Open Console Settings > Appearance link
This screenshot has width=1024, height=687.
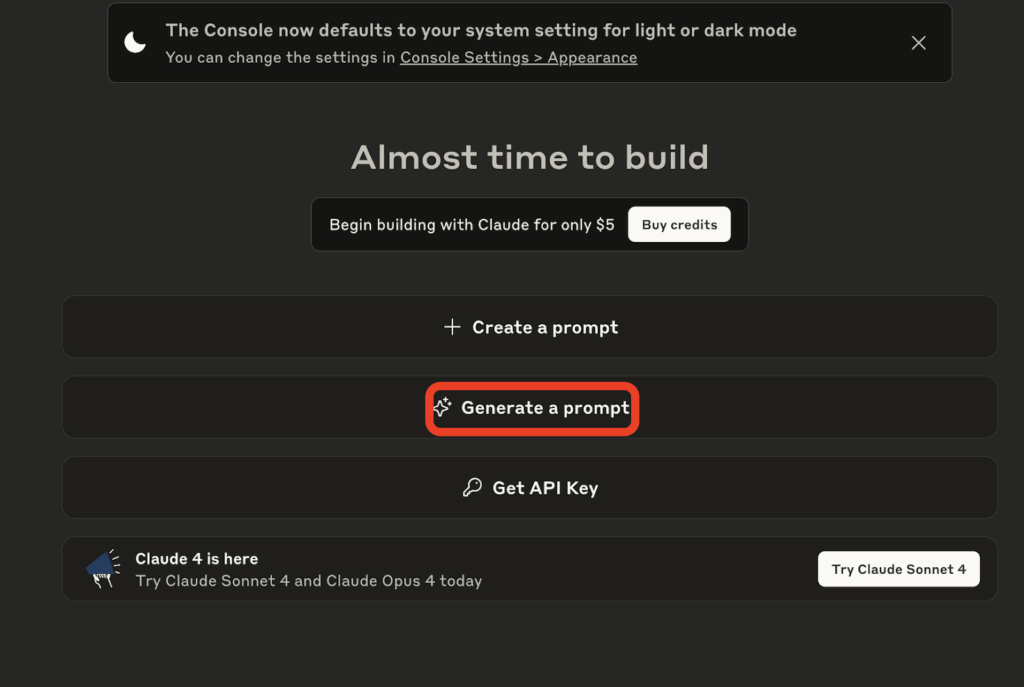point(519,57)
